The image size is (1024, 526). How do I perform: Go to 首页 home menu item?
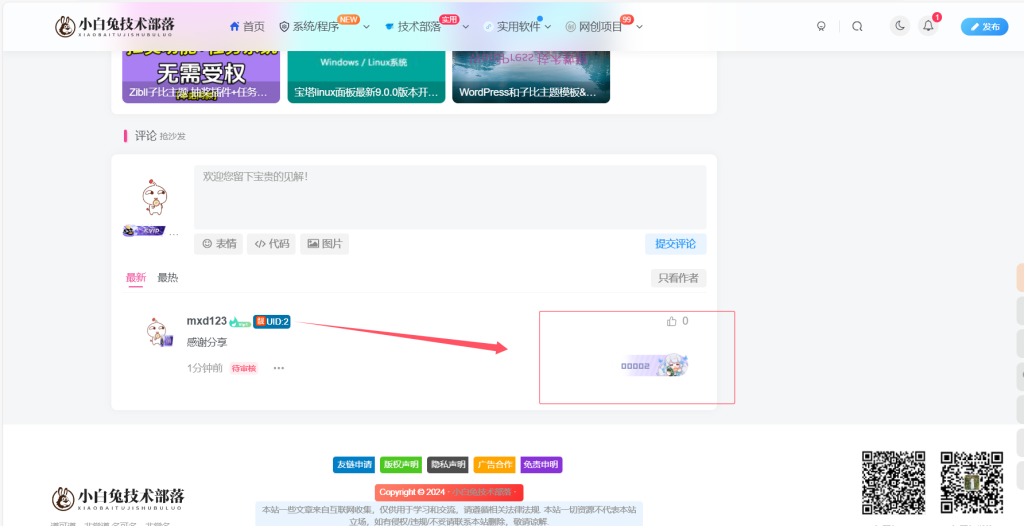[x=247, y=27]
